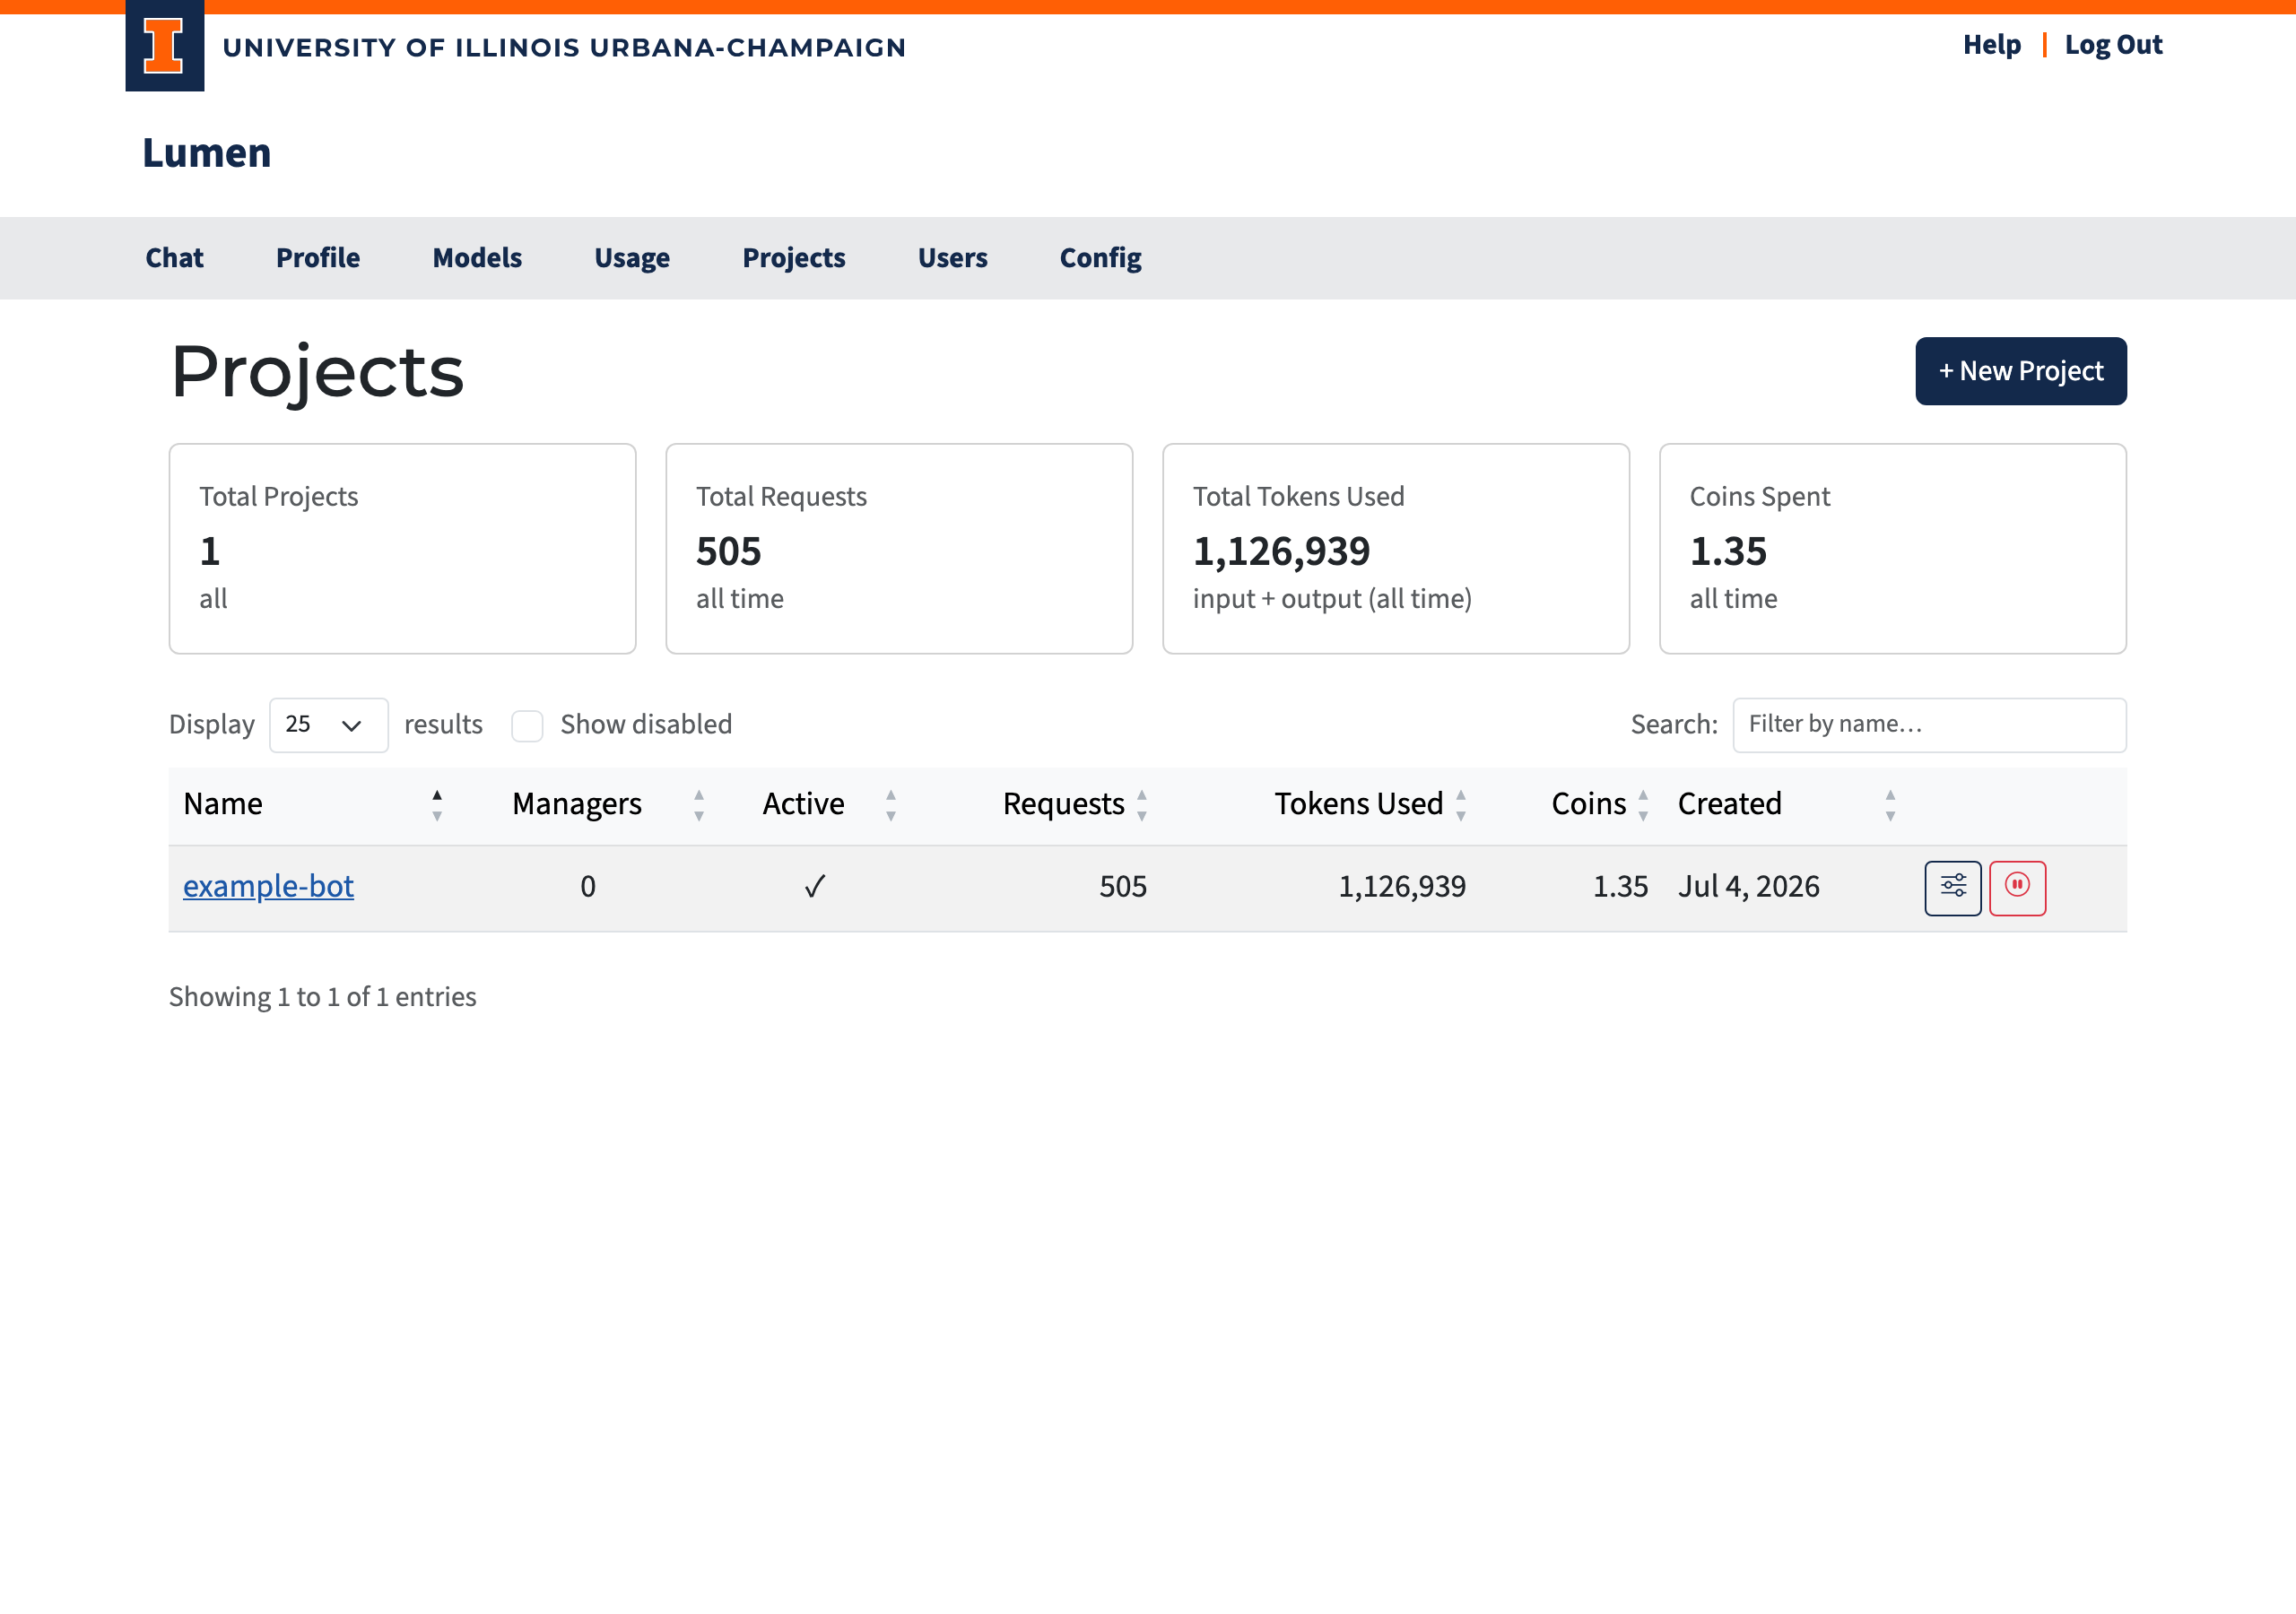Image resolution: width=2296 pixels, height=1614 pixels.
Task: Click the Coins Spent summary card
Action: point(1892,549)
